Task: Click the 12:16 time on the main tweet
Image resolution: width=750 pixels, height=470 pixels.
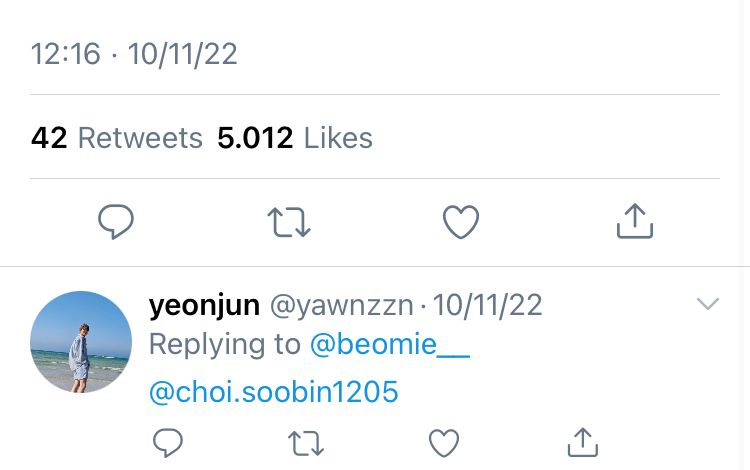Action: pos(66,54)
